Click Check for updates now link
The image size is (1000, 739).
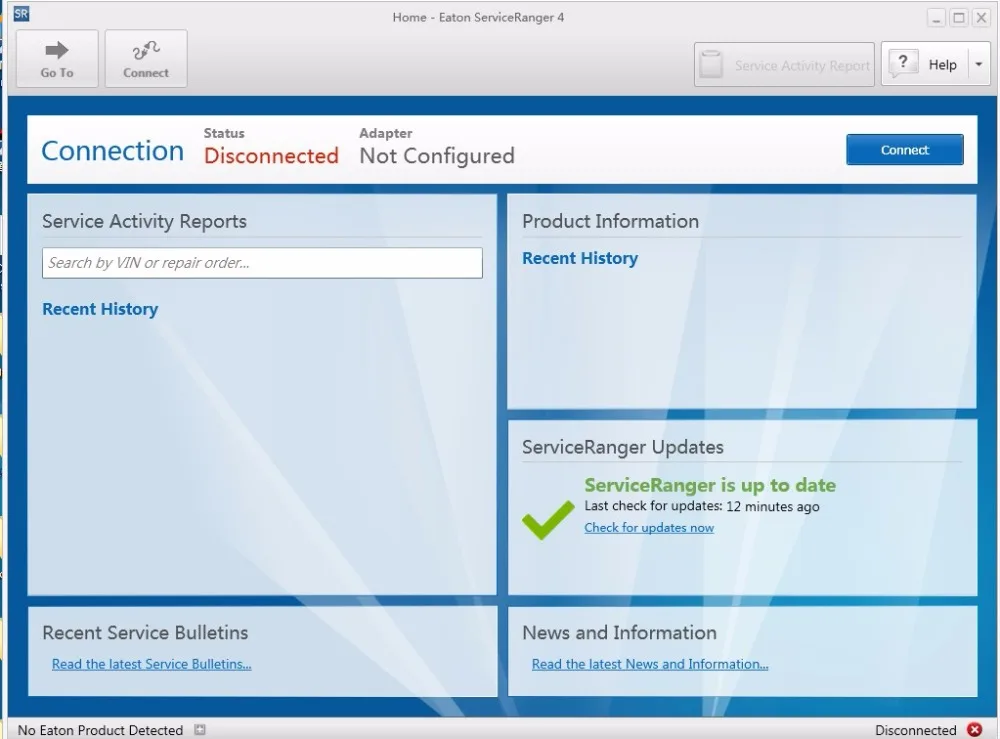(649, 528)
